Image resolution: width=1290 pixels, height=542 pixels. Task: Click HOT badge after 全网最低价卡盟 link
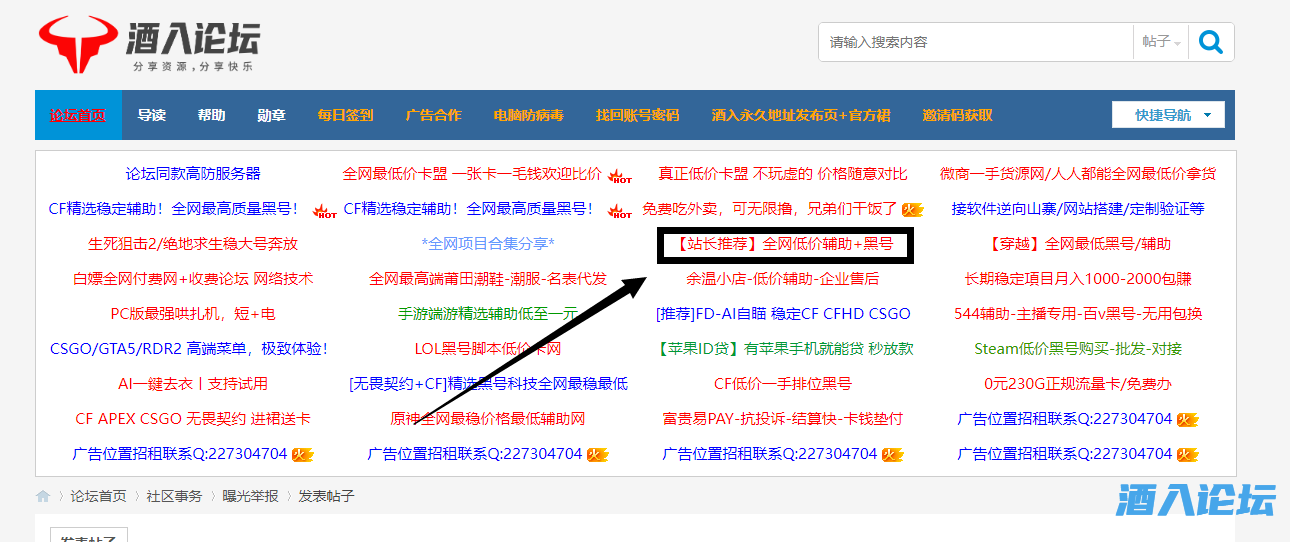click(x=620, y=176)
